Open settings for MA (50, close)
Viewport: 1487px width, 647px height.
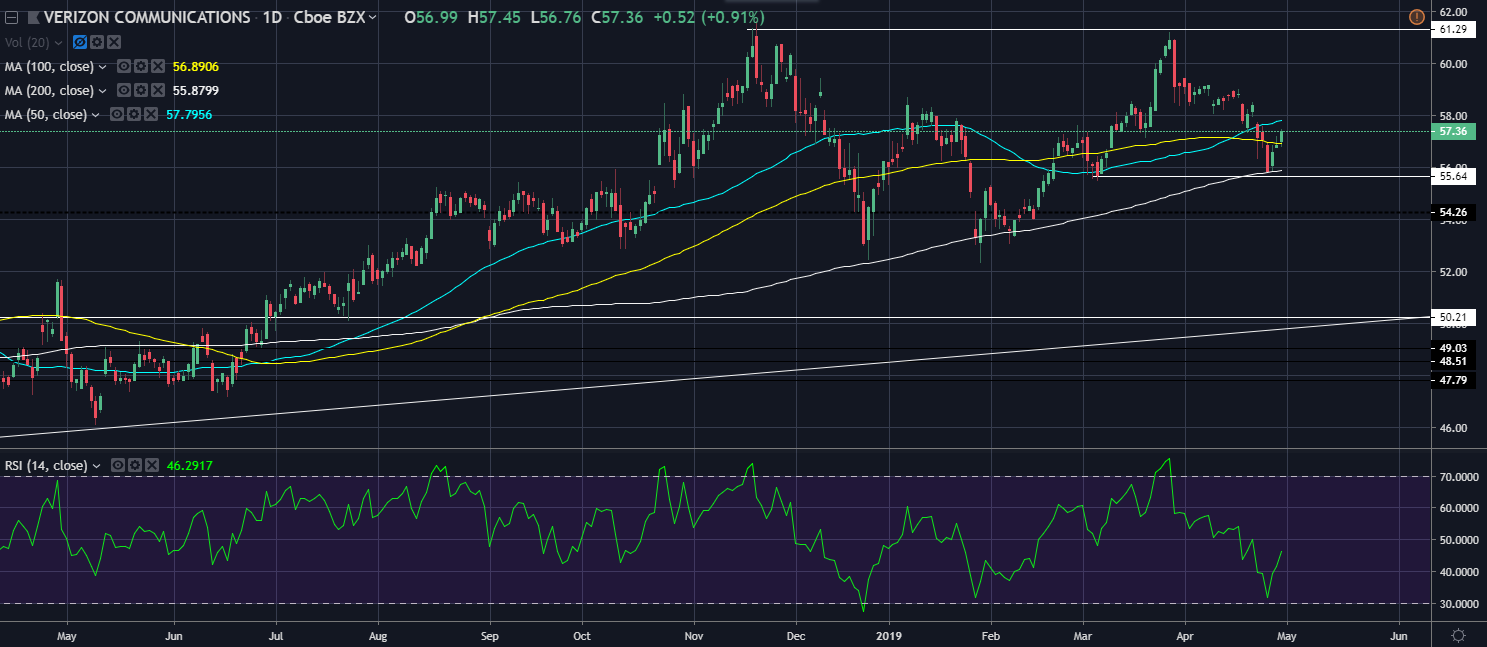tap(133, 114)
